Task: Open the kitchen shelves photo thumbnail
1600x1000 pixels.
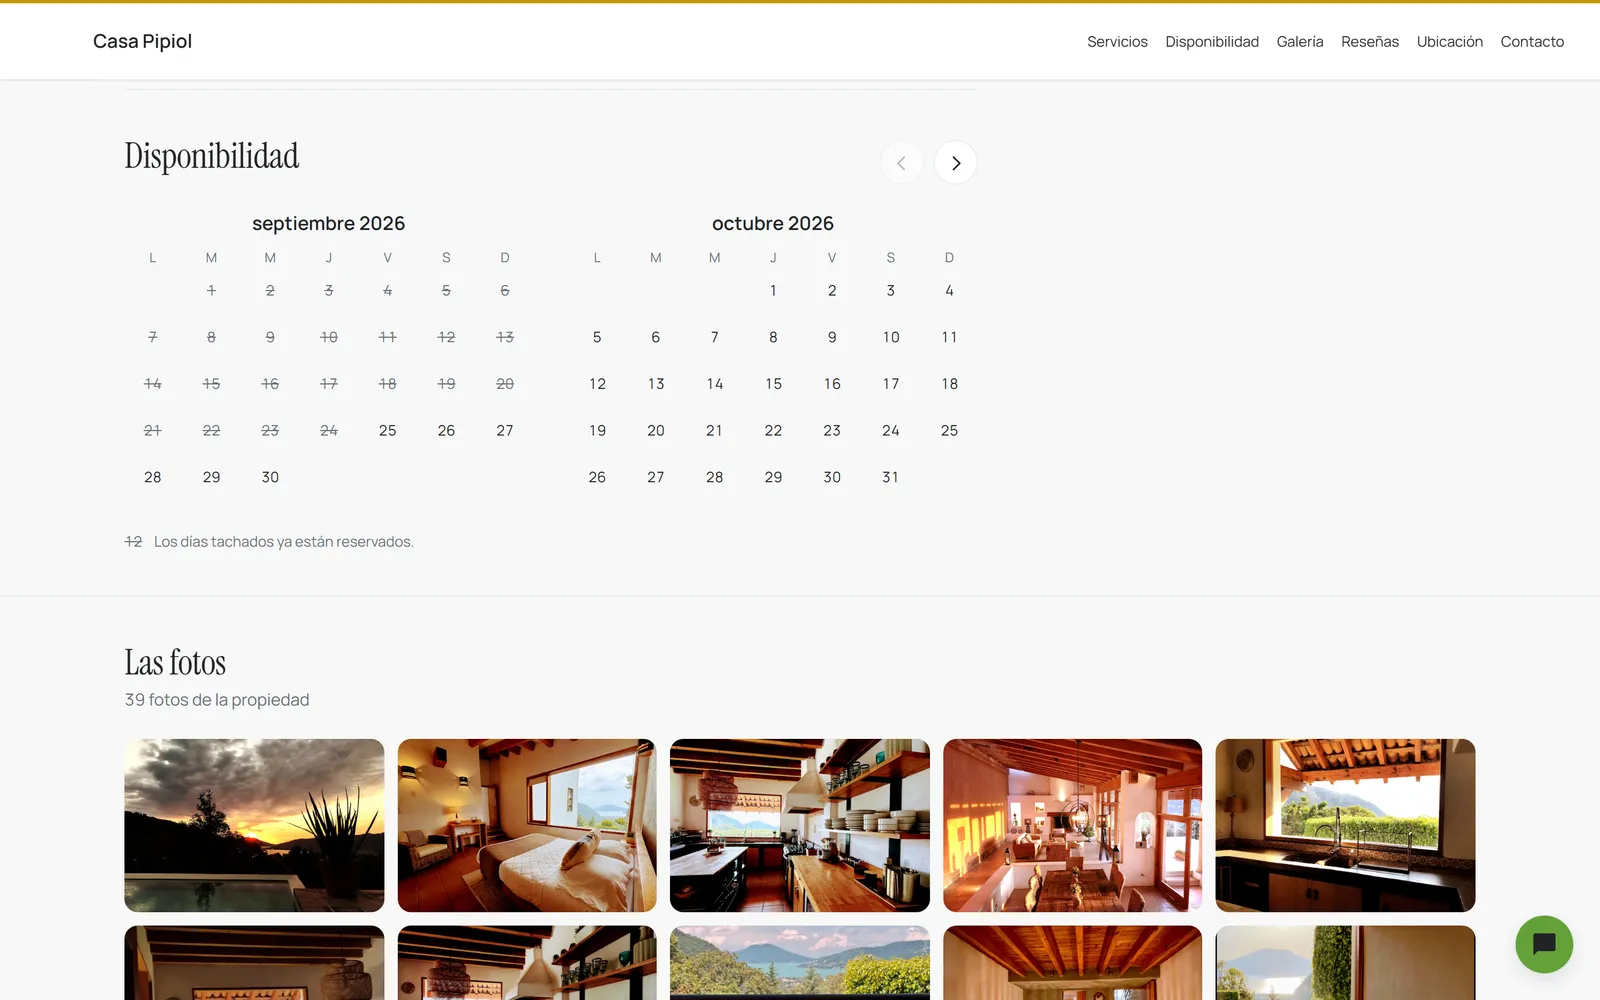Action: pos(800,825)
